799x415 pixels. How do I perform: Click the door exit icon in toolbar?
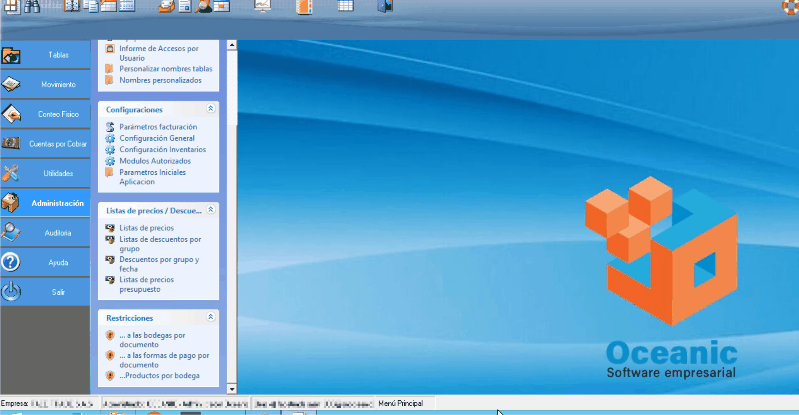coord(385,7)
